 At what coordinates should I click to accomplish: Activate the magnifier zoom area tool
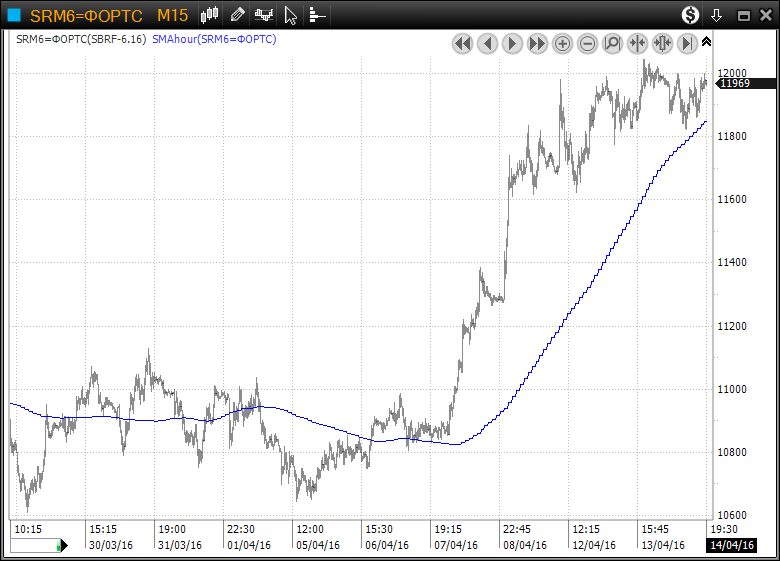[x=612, y=43]
